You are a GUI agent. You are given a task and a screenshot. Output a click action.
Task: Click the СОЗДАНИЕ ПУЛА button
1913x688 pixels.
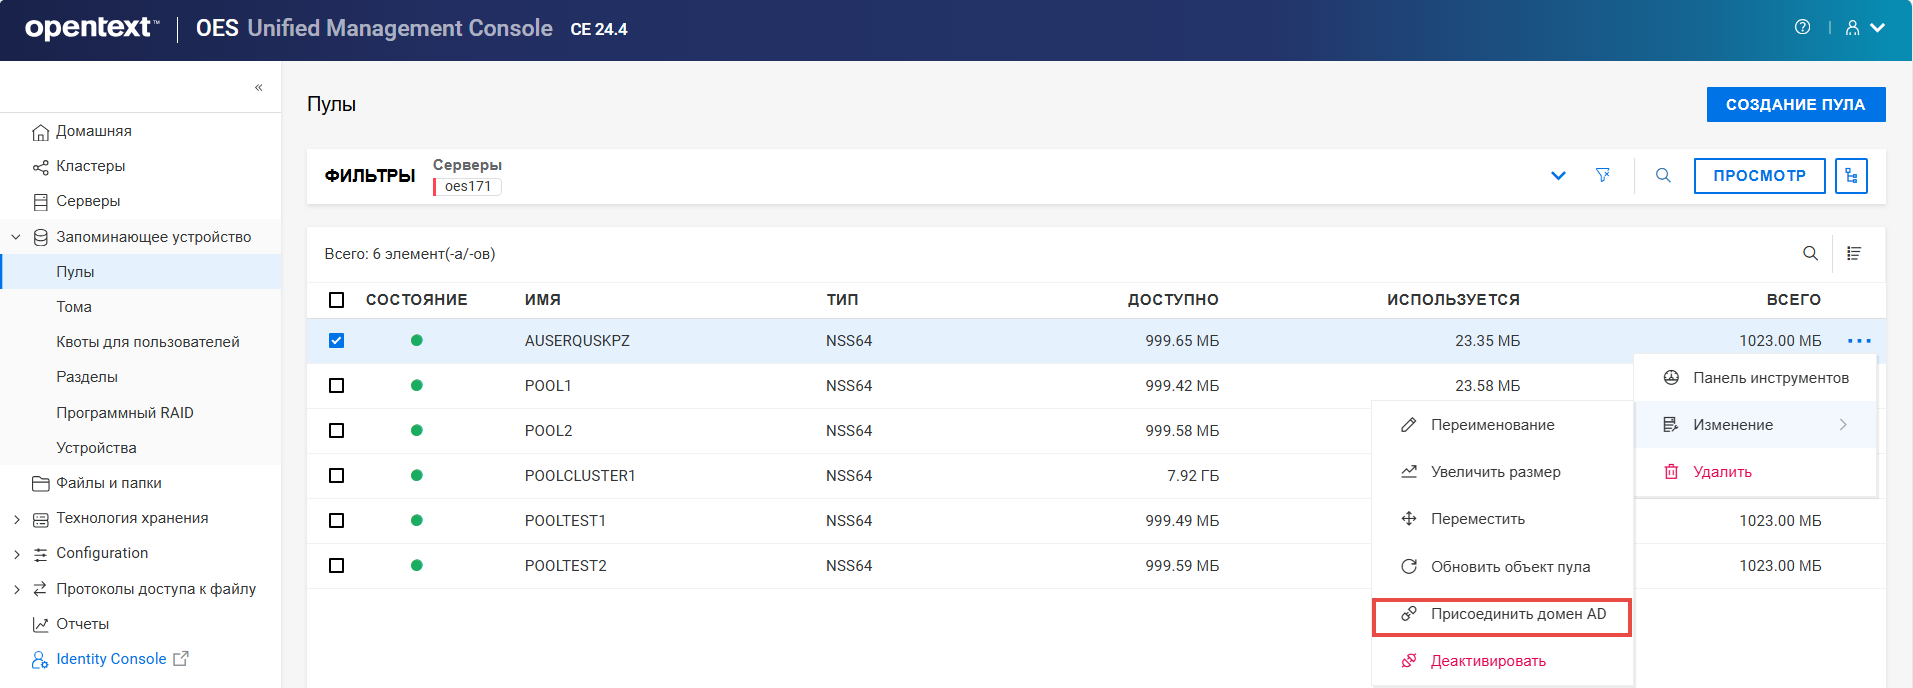pyautogui.click(x=1795, y=105)
